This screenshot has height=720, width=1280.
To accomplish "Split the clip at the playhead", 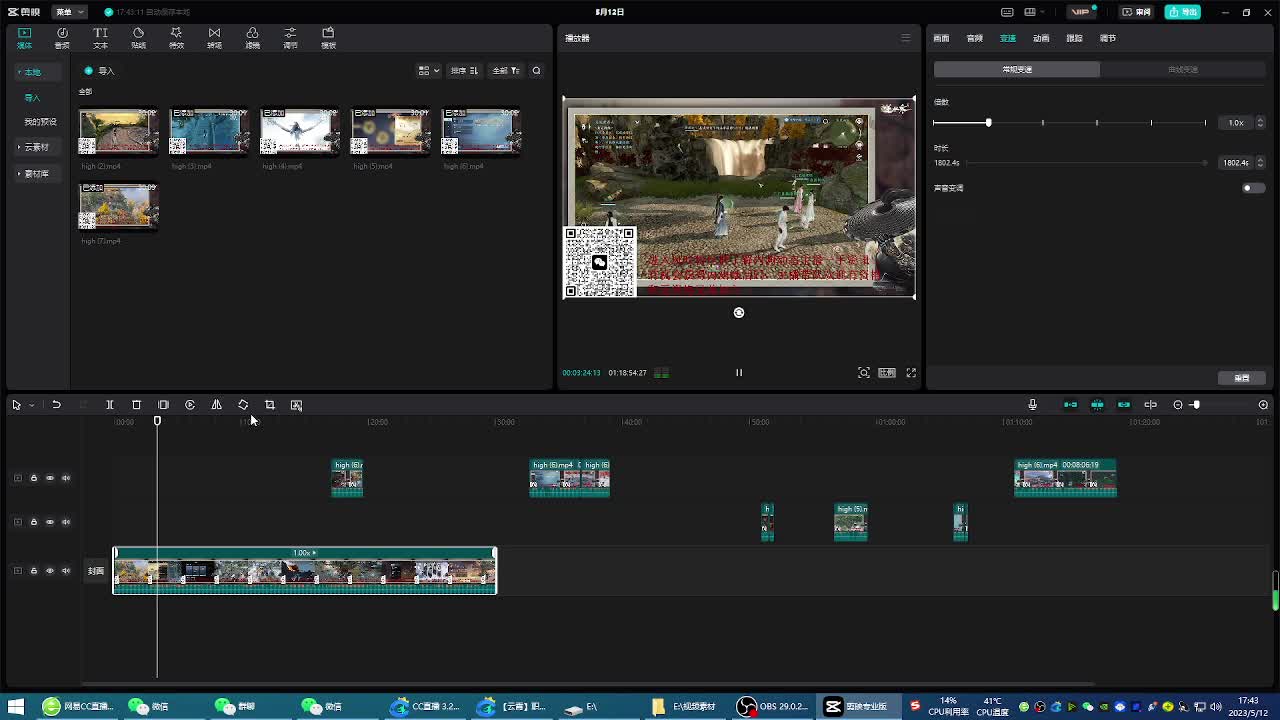I will pyautogui.click(x=110, y=405).
